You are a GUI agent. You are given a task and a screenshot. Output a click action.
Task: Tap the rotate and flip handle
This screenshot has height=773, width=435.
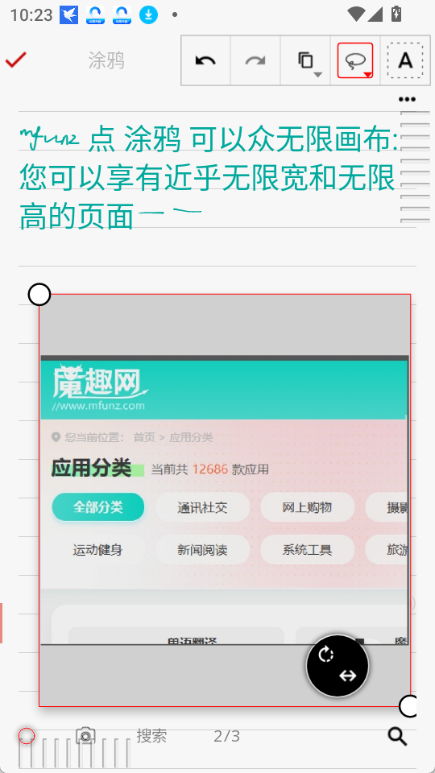coord(337,666)
